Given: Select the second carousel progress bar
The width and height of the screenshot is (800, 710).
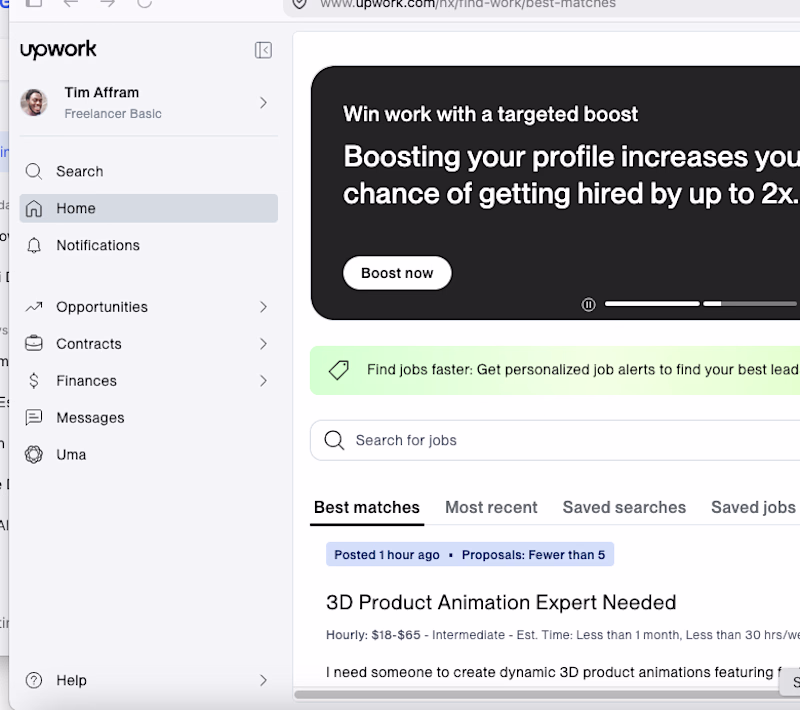Looking at the screenshot, I should [x=750, y=303].
